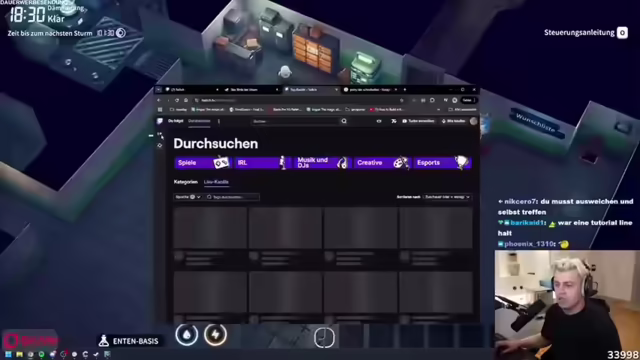Open Du folgst in Twitch navigation
This screenshot has width=640, height=360.
click(176, 121)
